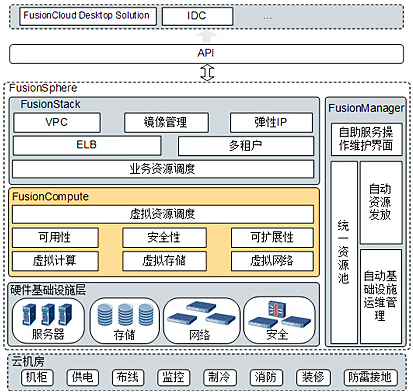
Task: Select FusionCloud Desktop Solution box
Action: (x=88, y=16)
